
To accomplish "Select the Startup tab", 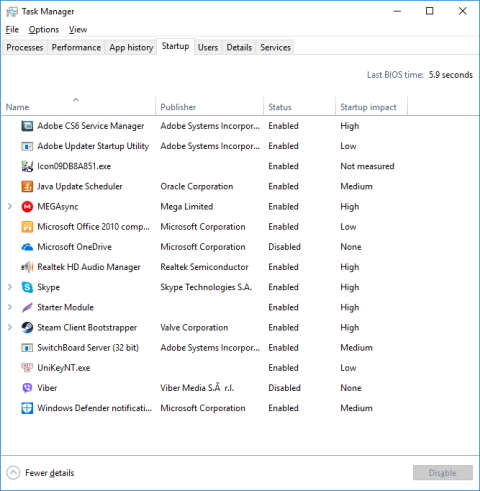I will coord(175,46).
